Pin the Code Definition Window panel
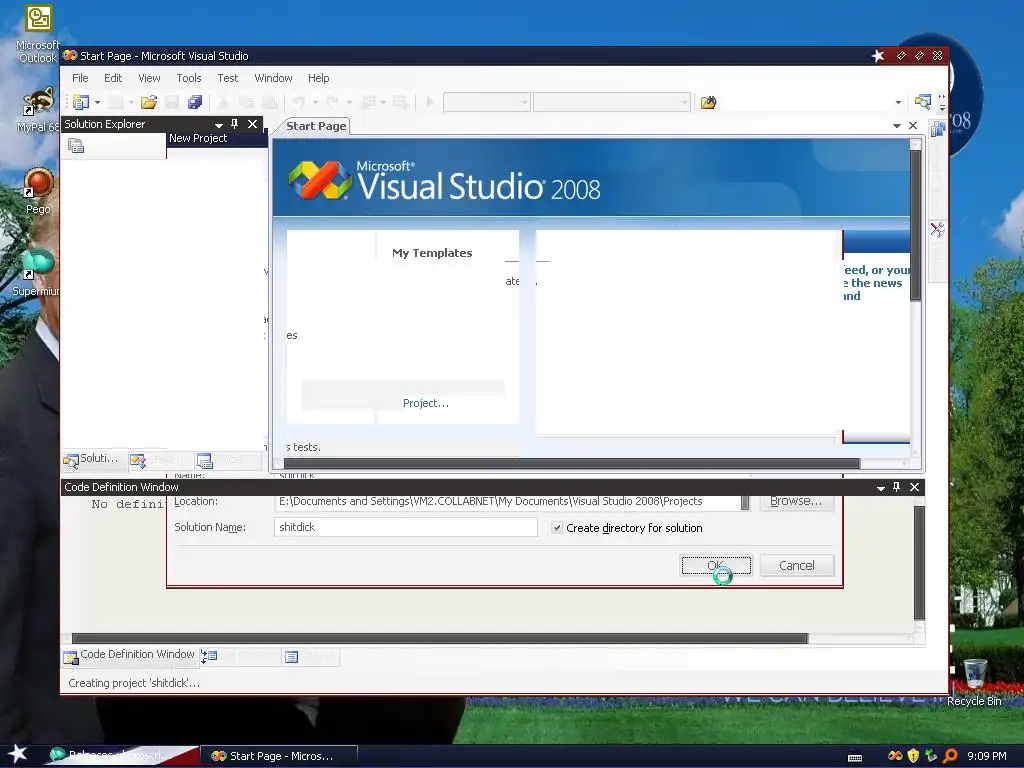 [896, 487]
